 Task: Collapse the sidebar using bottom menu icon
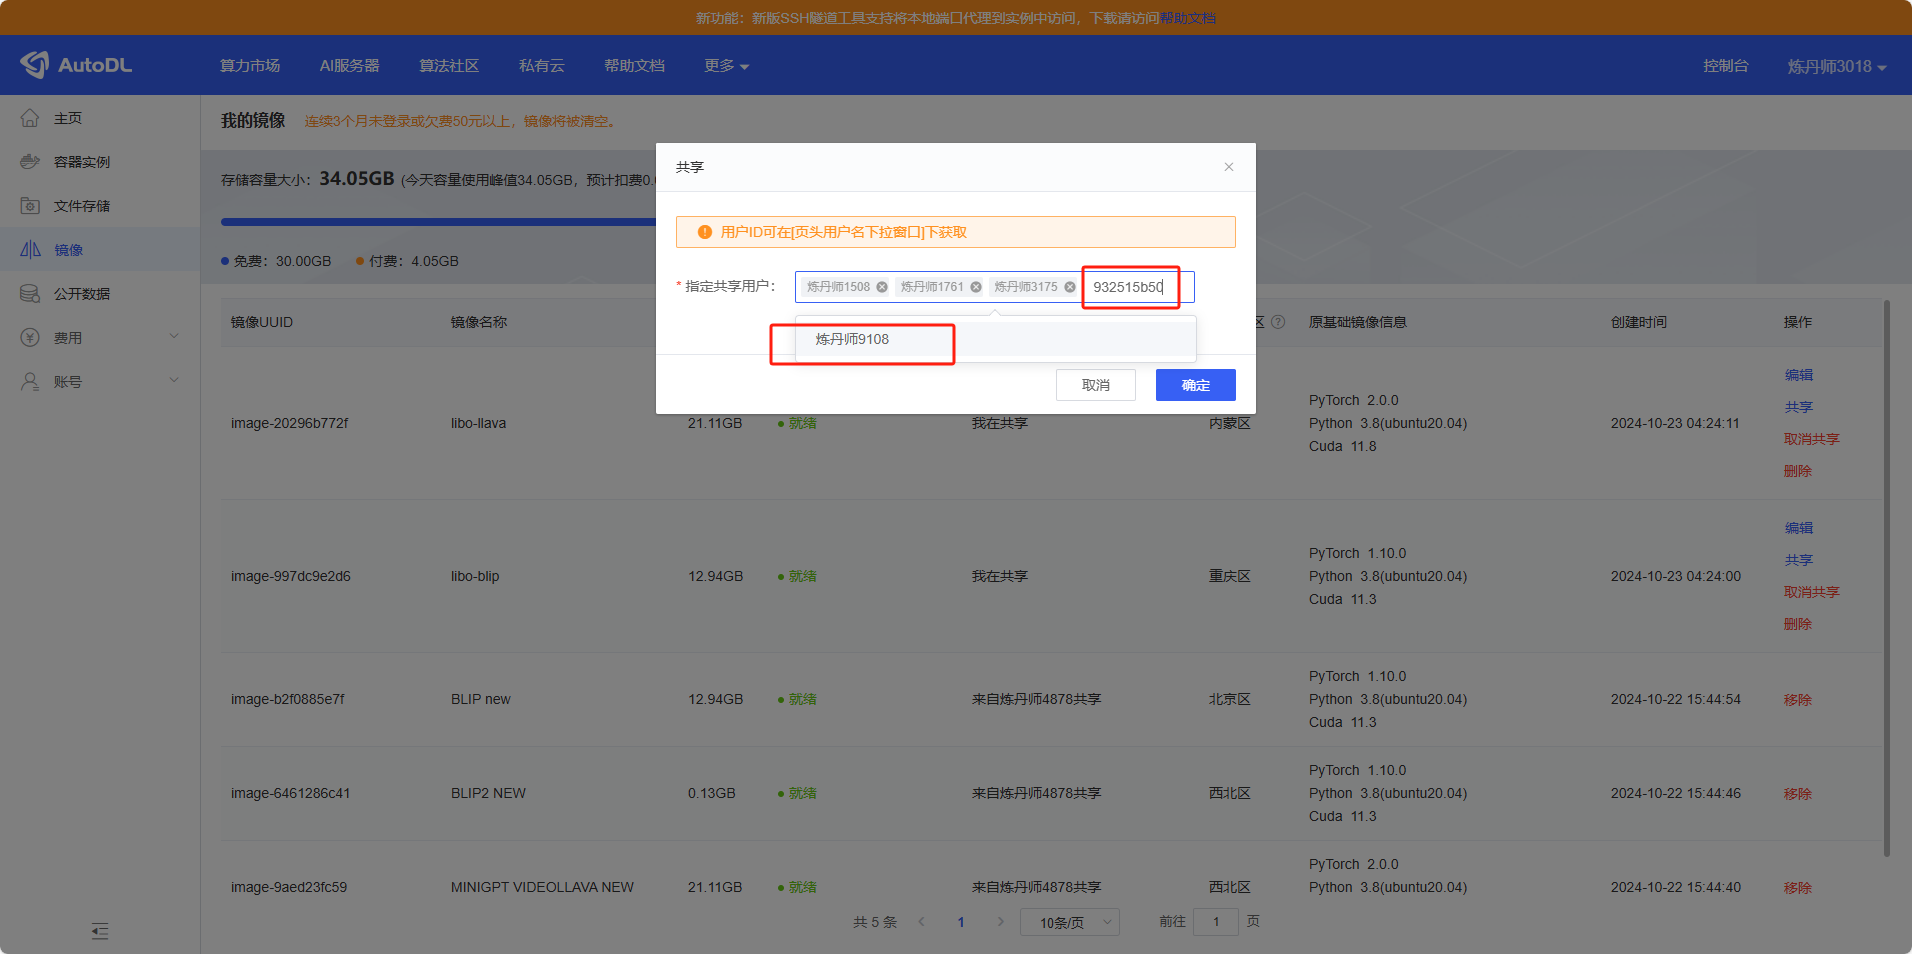click(100, 931)
